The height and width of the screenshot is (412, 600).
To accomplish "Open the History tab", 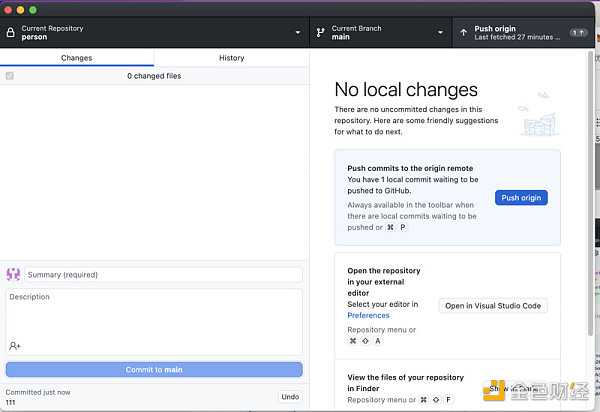I will [231, 58].
